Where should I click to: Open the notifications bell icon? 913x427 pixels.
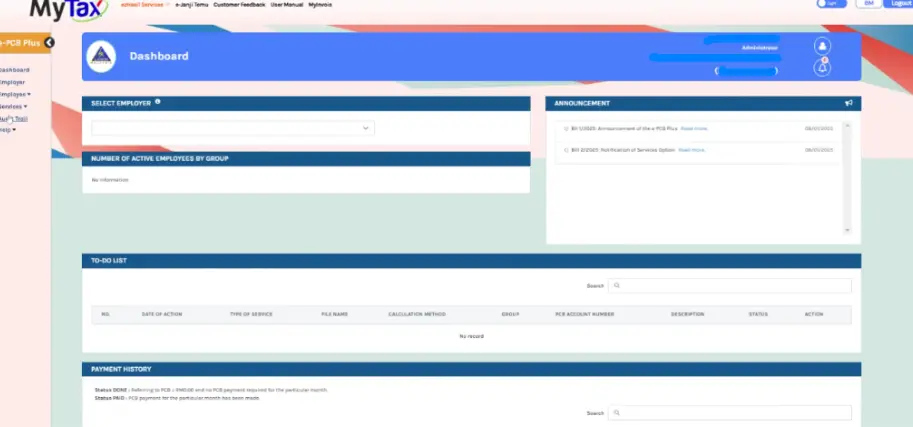coord(822,68)
